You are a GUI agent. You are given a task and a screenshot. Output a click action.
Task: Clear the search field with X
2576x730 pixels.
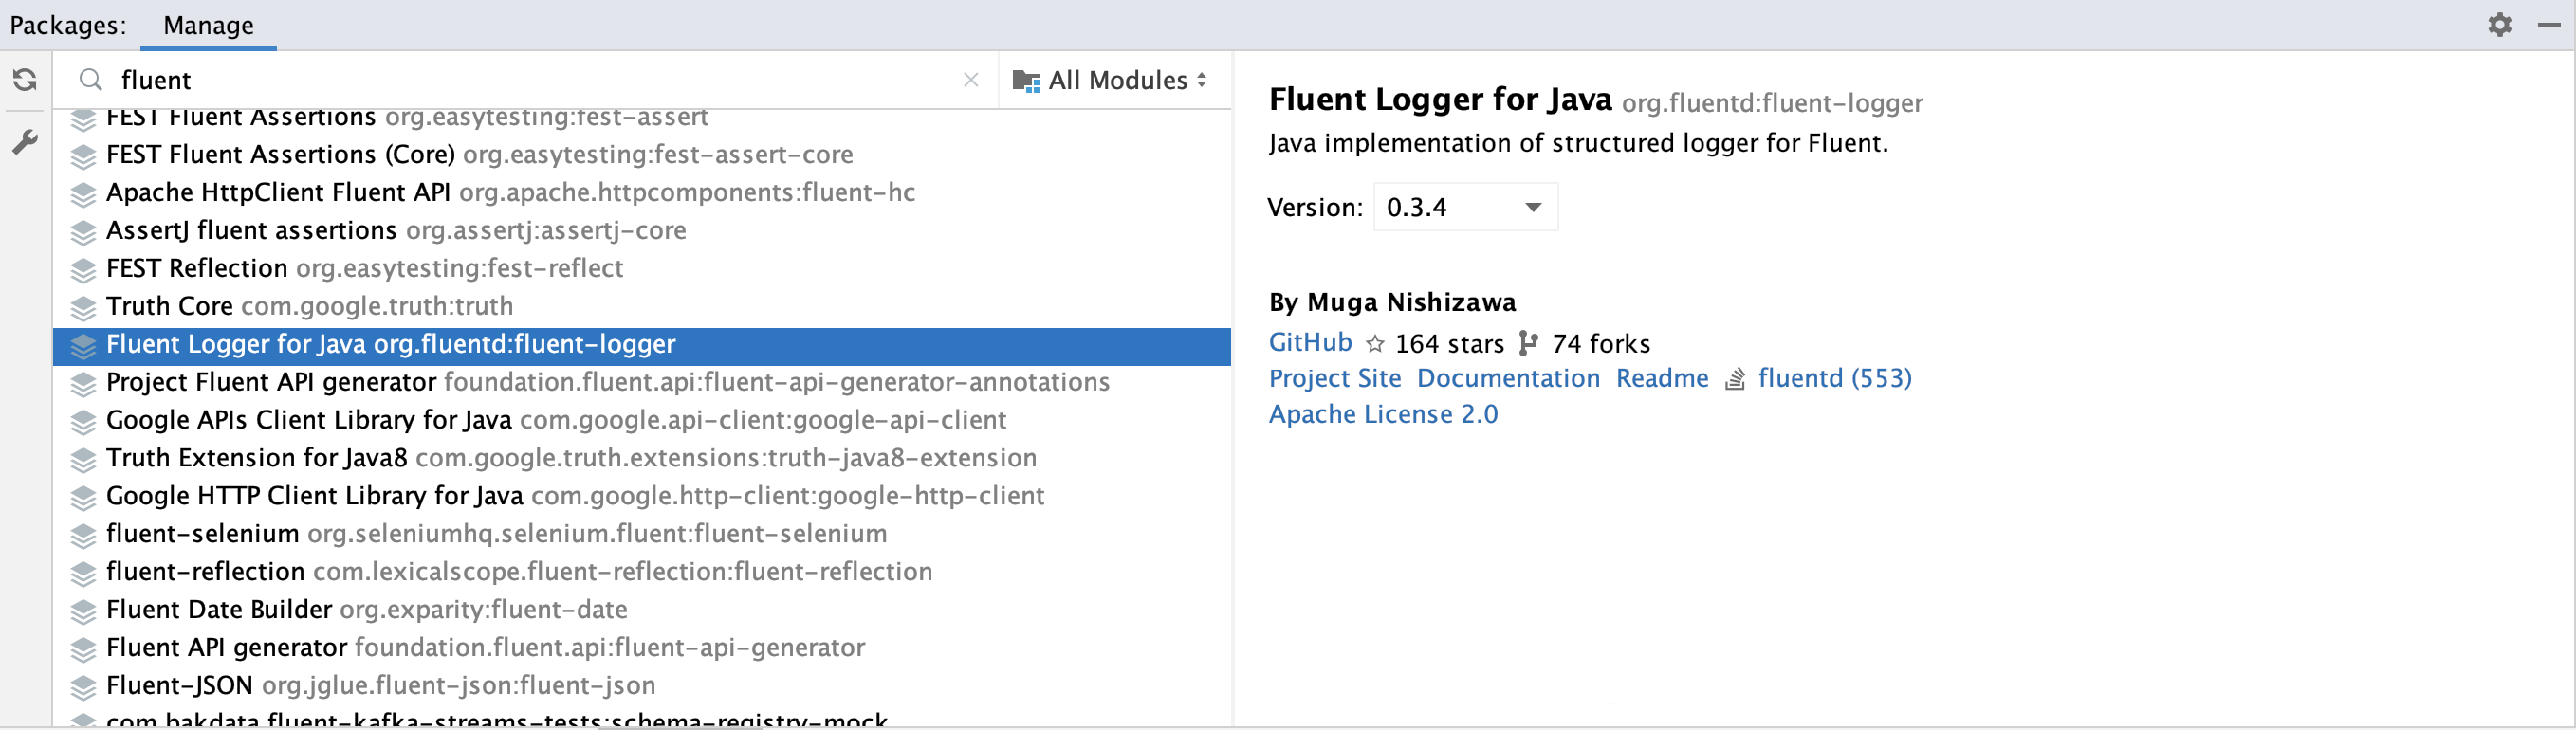point(971,79)
